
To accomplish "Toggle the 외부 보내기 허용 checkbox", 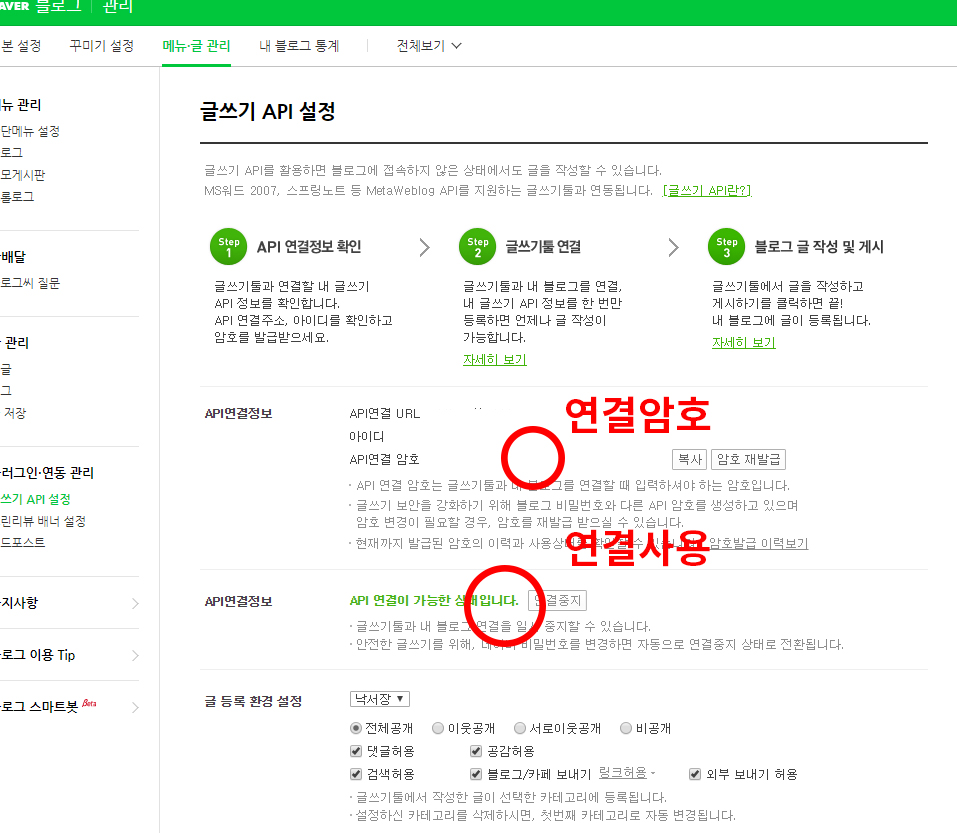I will coord(696,774).
